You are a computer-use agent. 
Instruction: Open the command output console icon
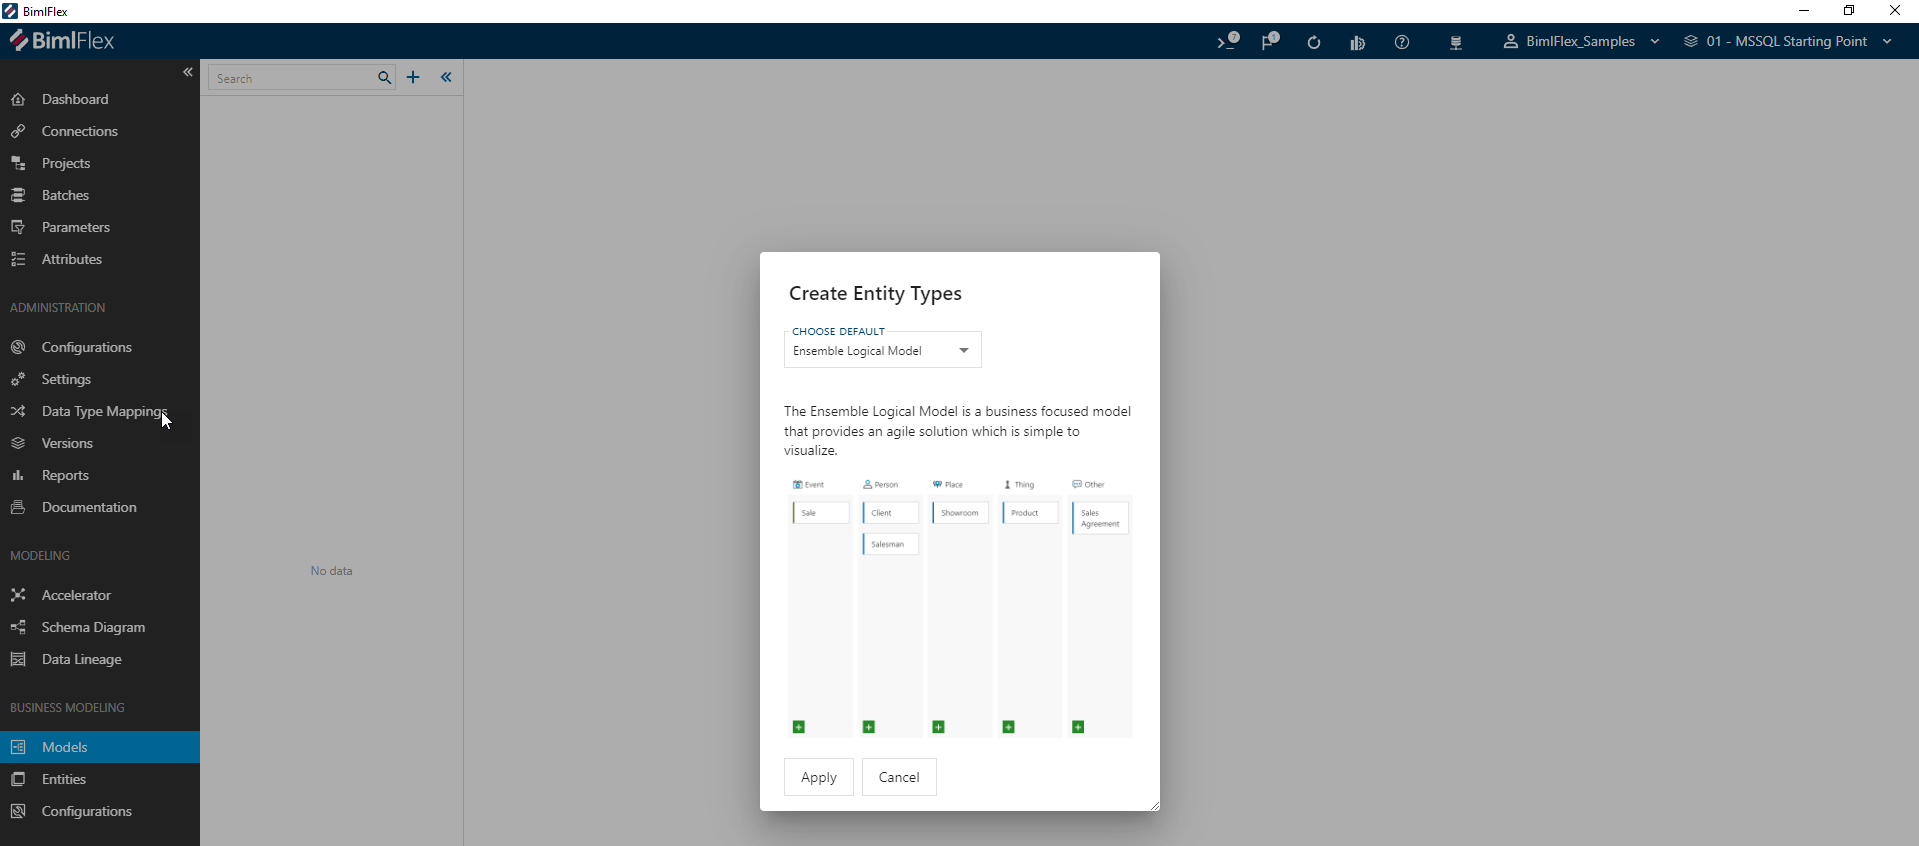(x=1228, y=41)
